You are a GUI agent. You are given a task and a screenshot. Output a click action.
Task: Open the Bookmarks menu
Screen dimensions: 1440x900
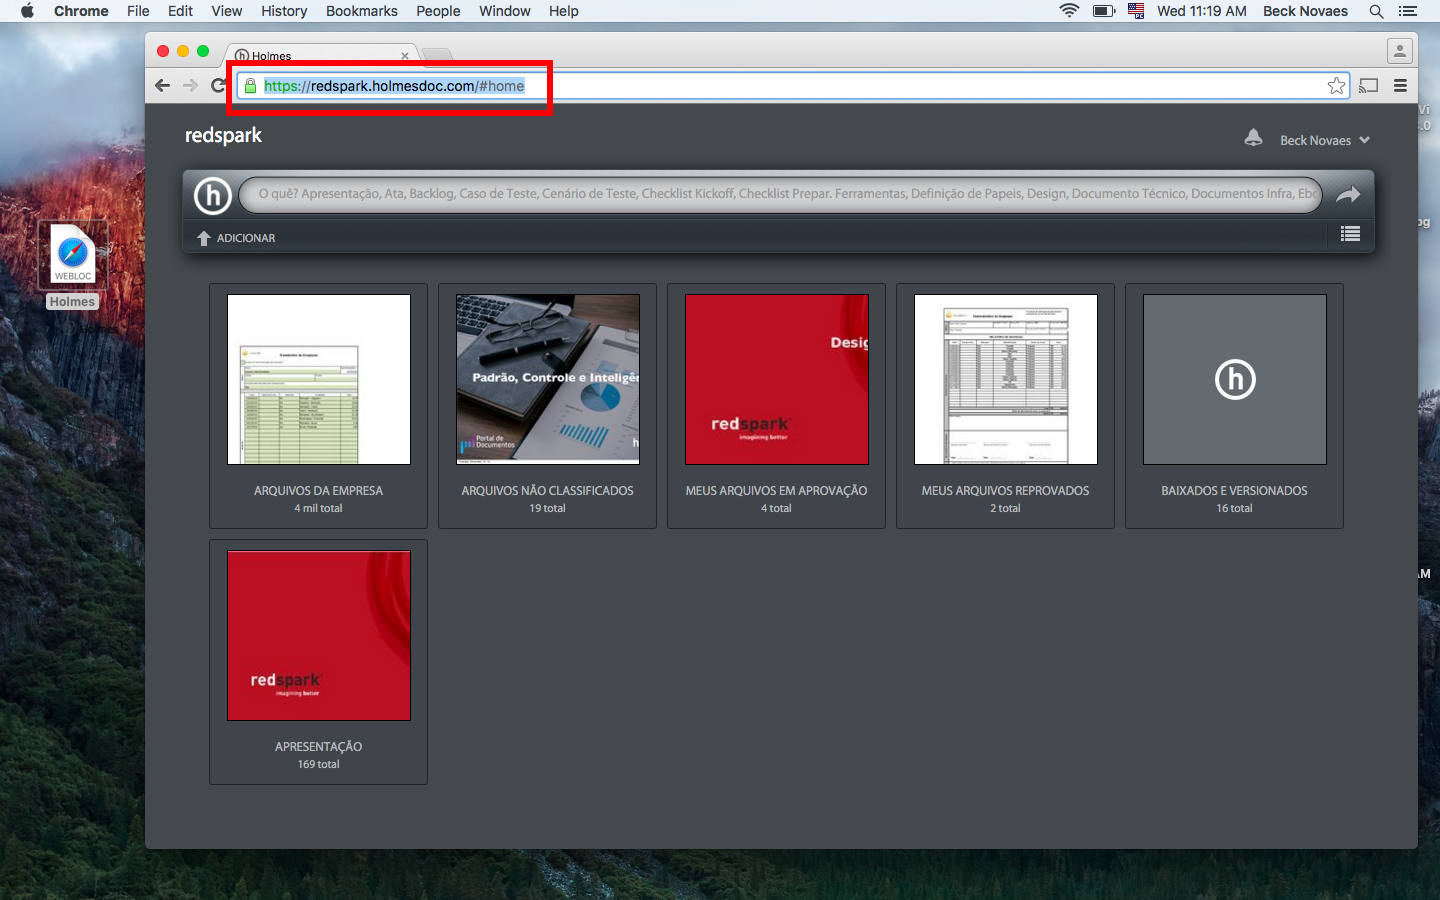(362, 11)
